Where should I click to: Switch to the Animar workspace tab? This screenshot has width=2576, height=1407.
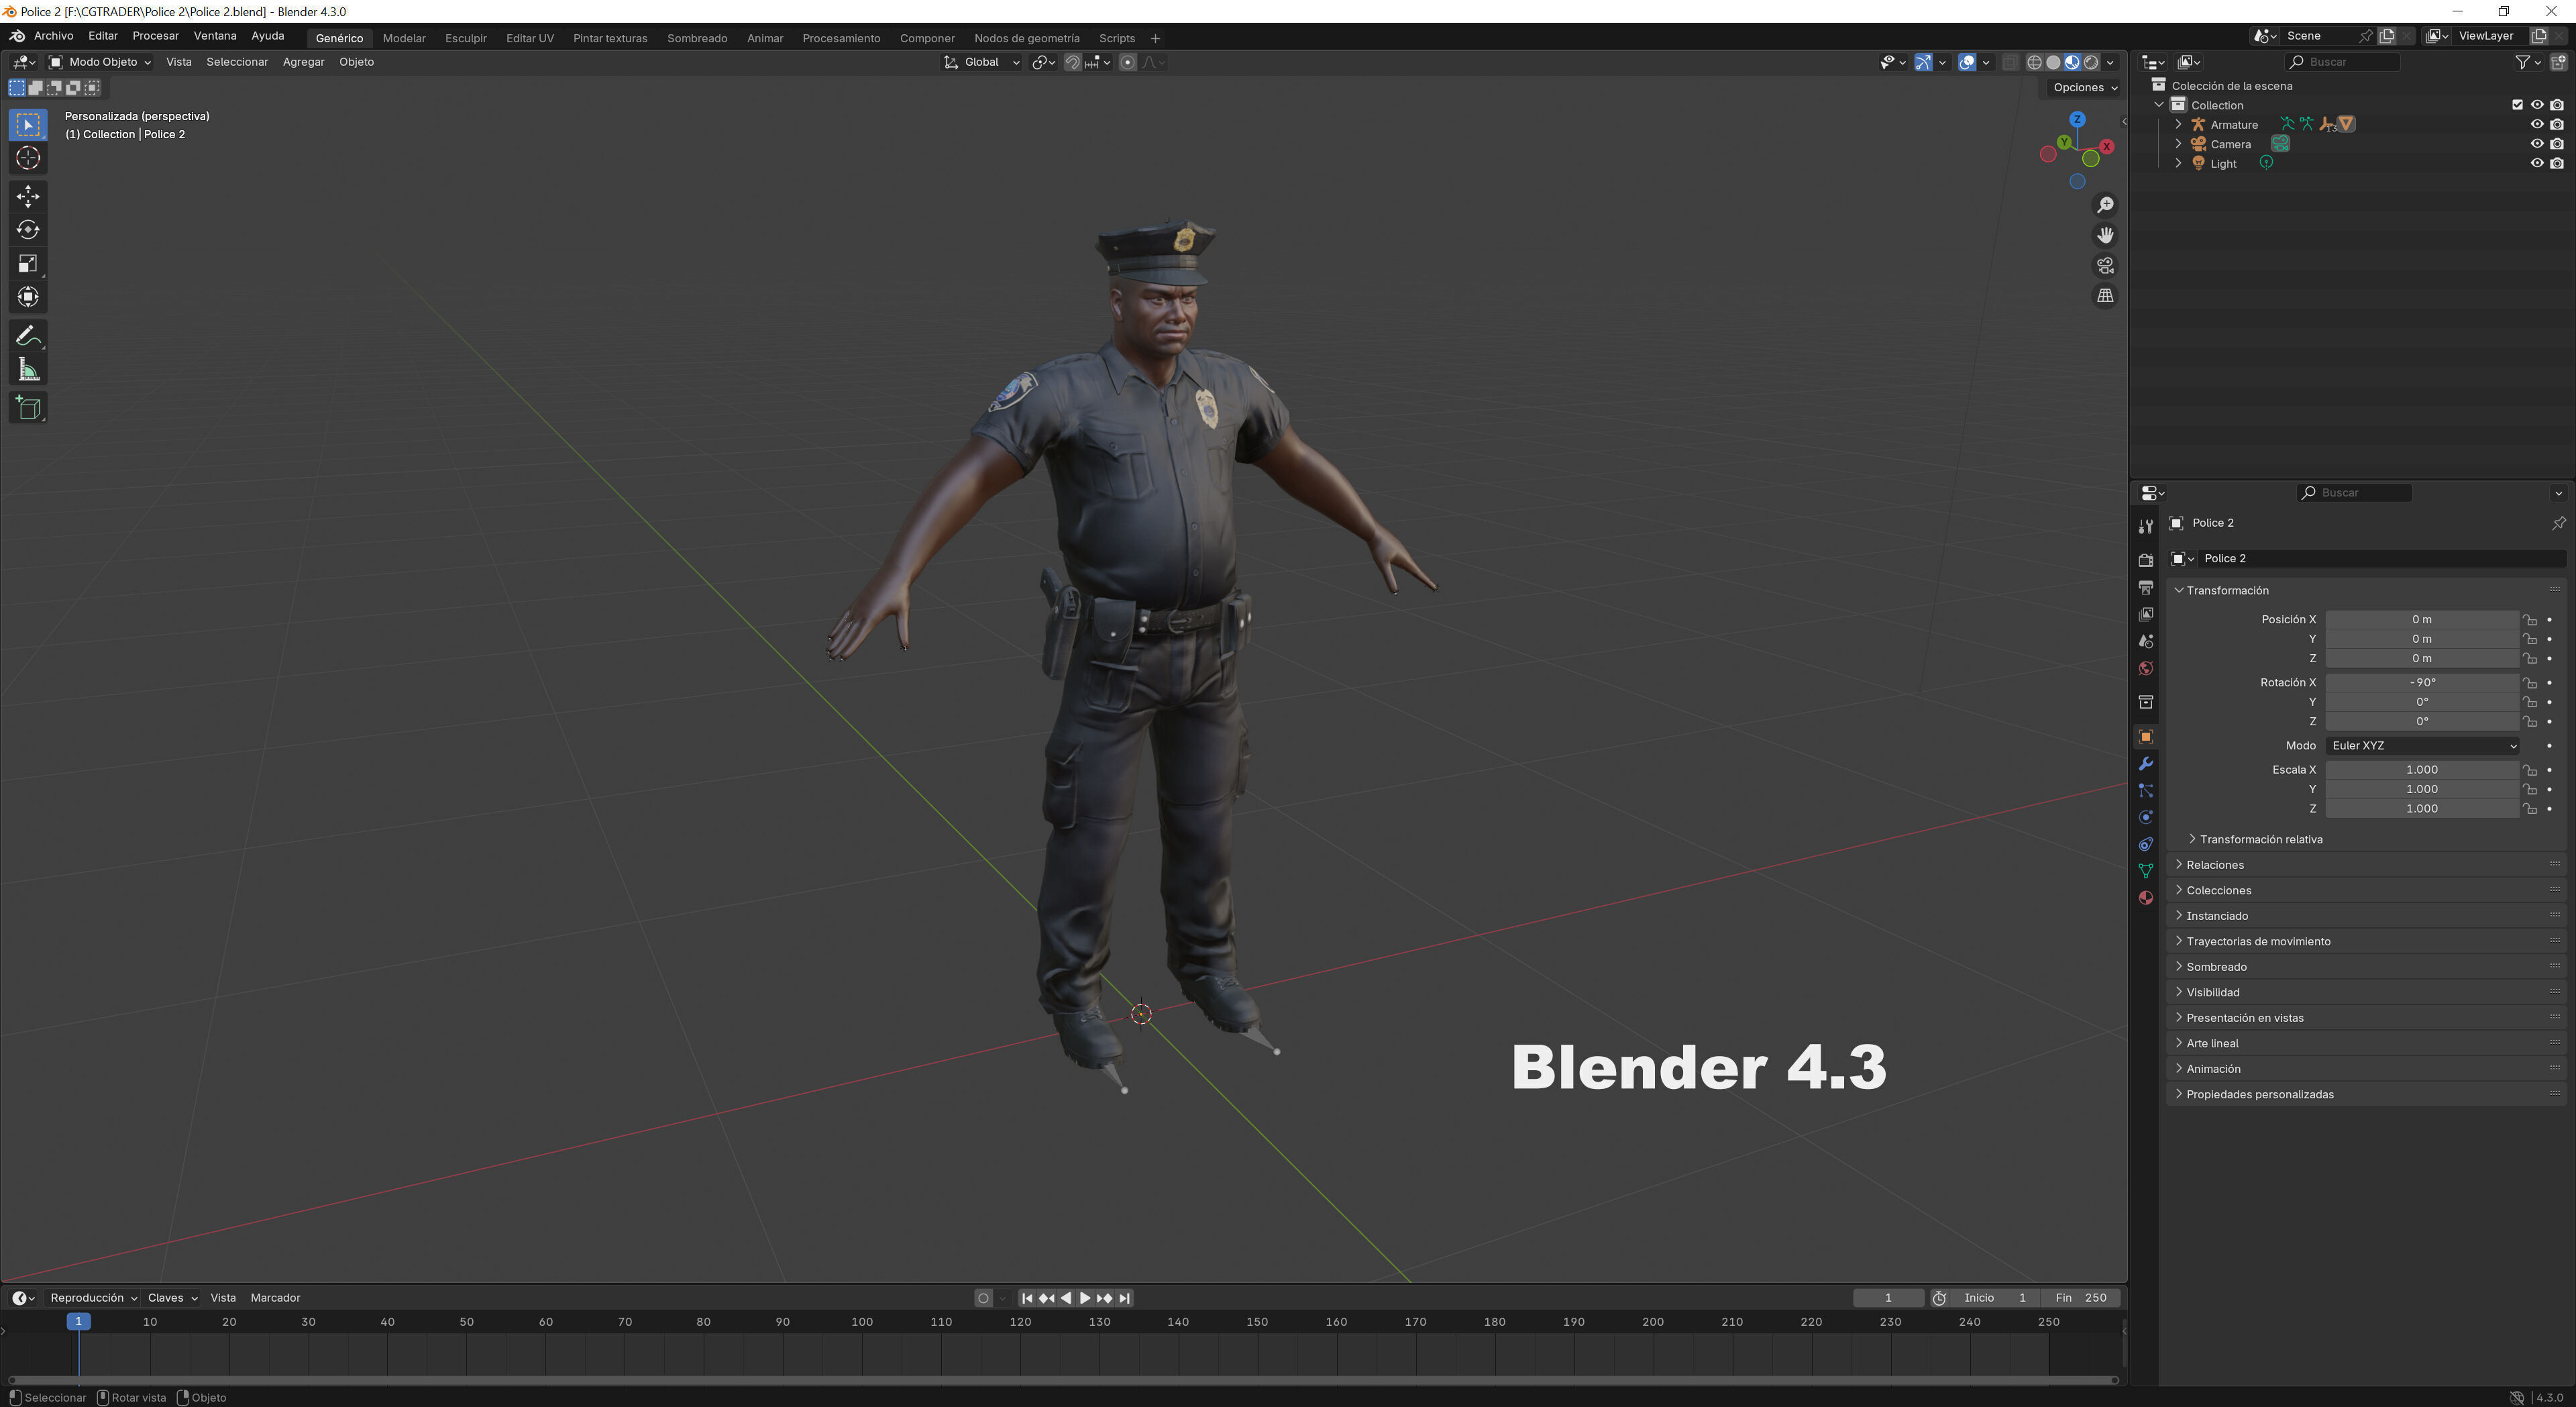[x=765, y=38]
